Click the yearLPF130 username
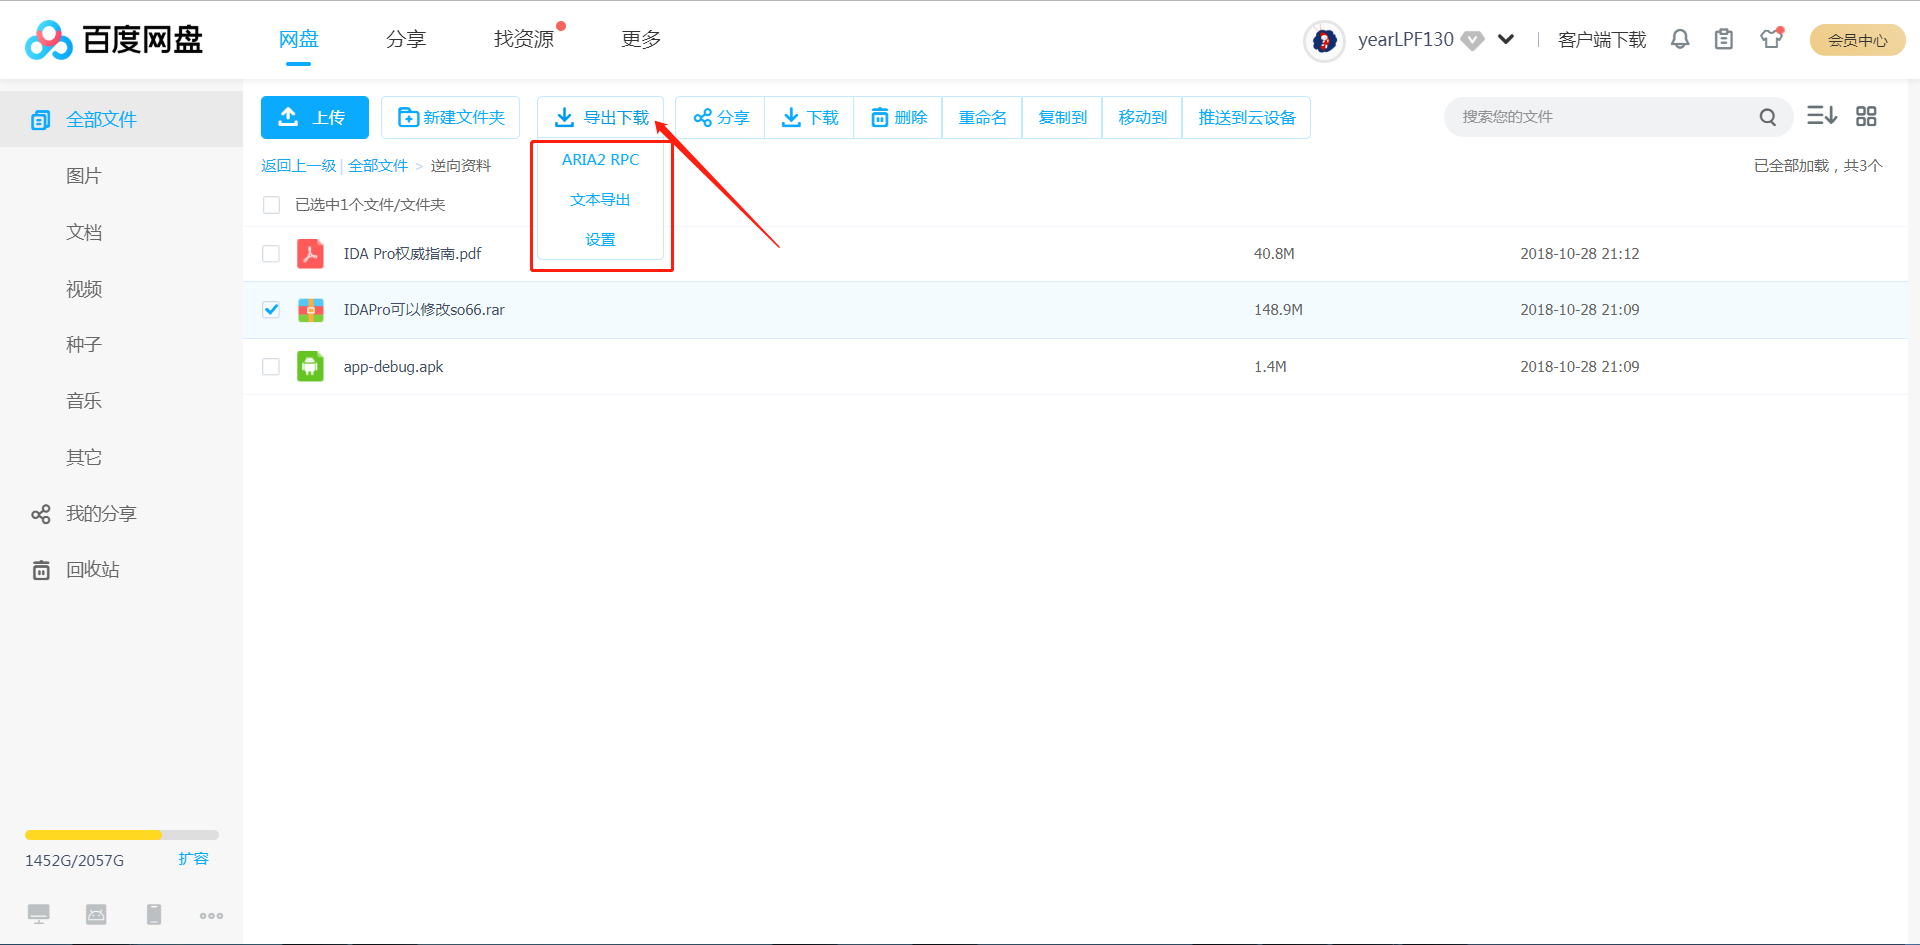This screenshot has height=945, width=1920. pos(1406,40)
